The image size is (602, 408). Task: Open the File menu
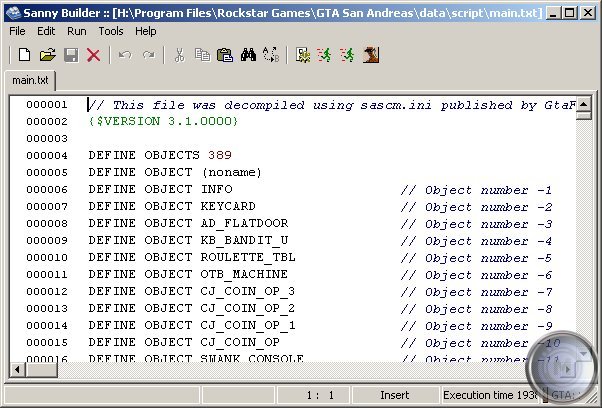17,31
